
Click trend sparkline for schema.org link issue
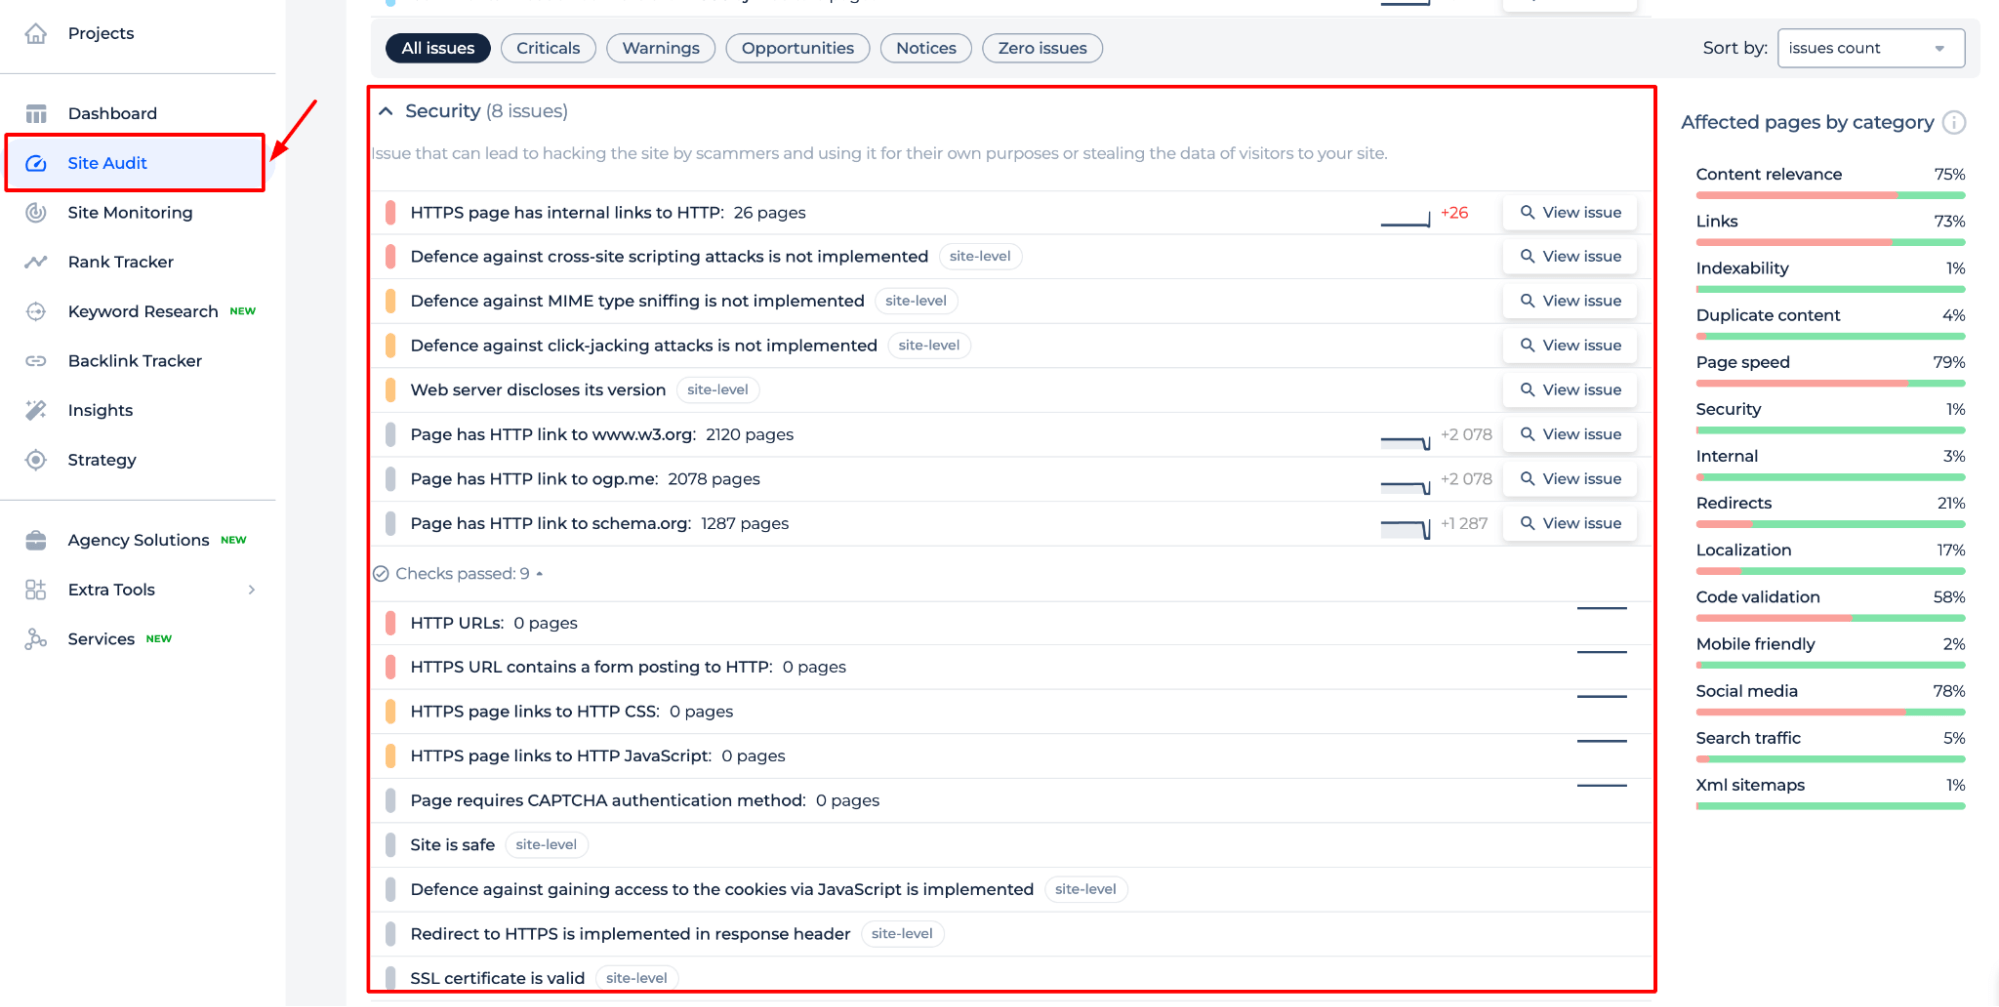tap(1406, 528)
